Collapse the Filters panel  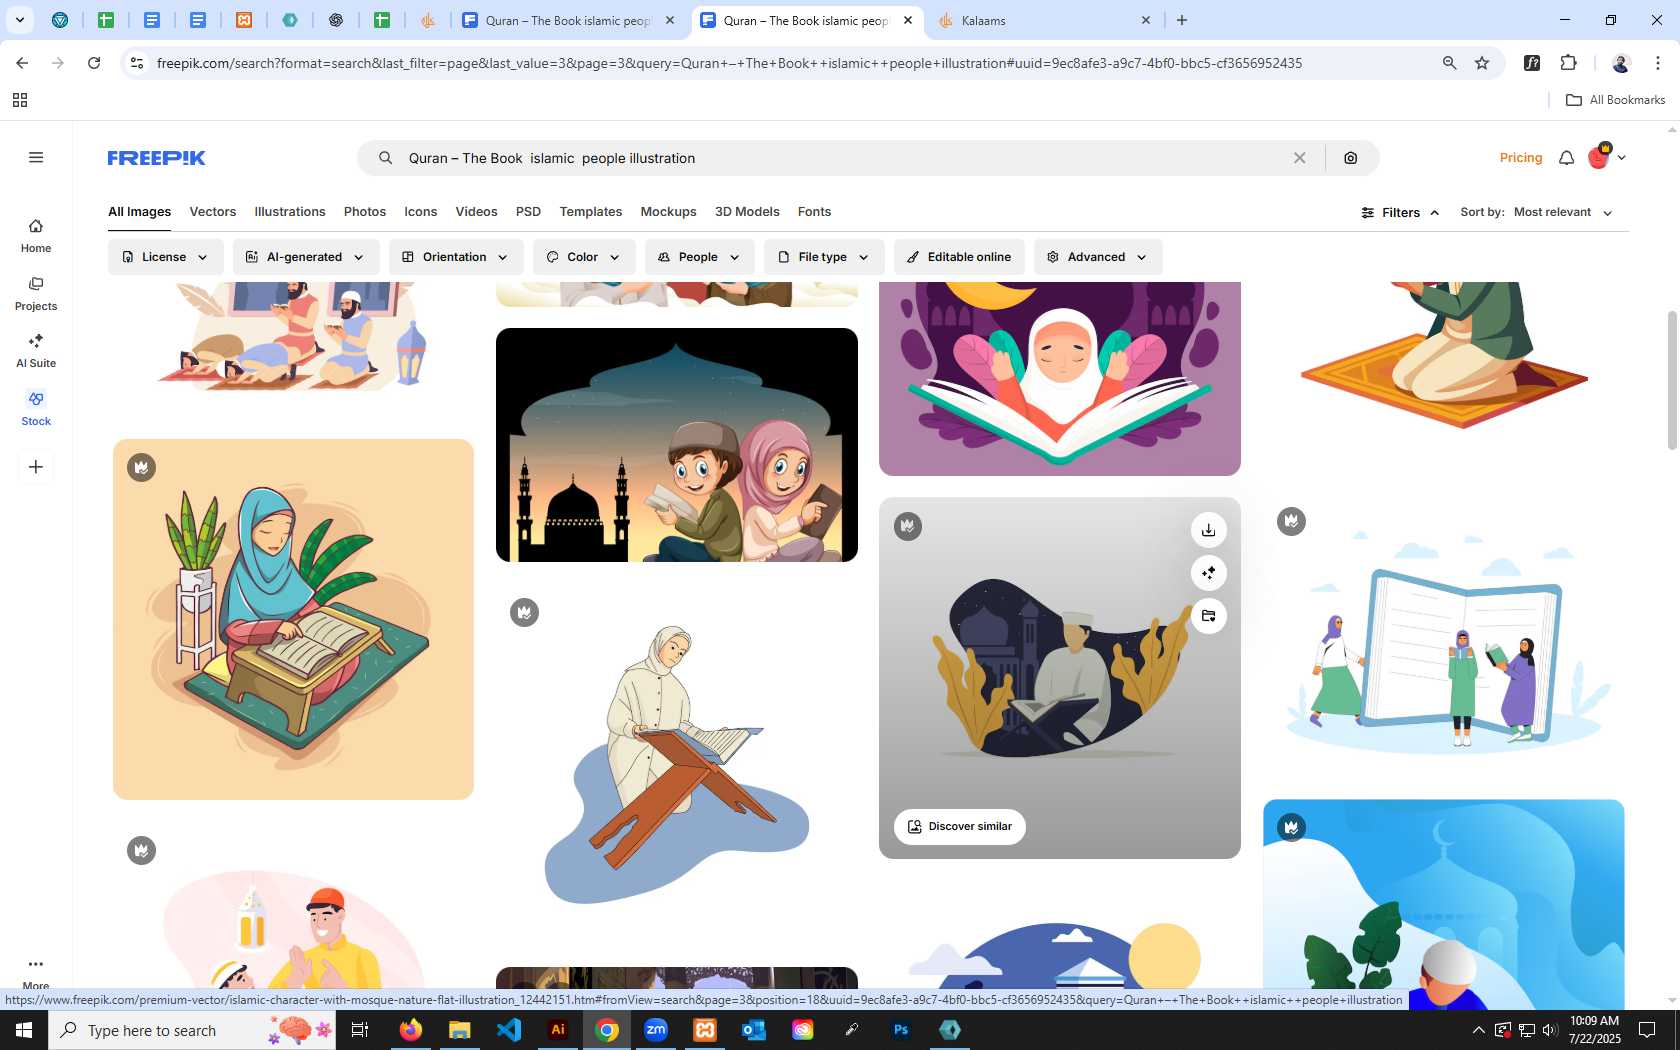pos(1400,212)
